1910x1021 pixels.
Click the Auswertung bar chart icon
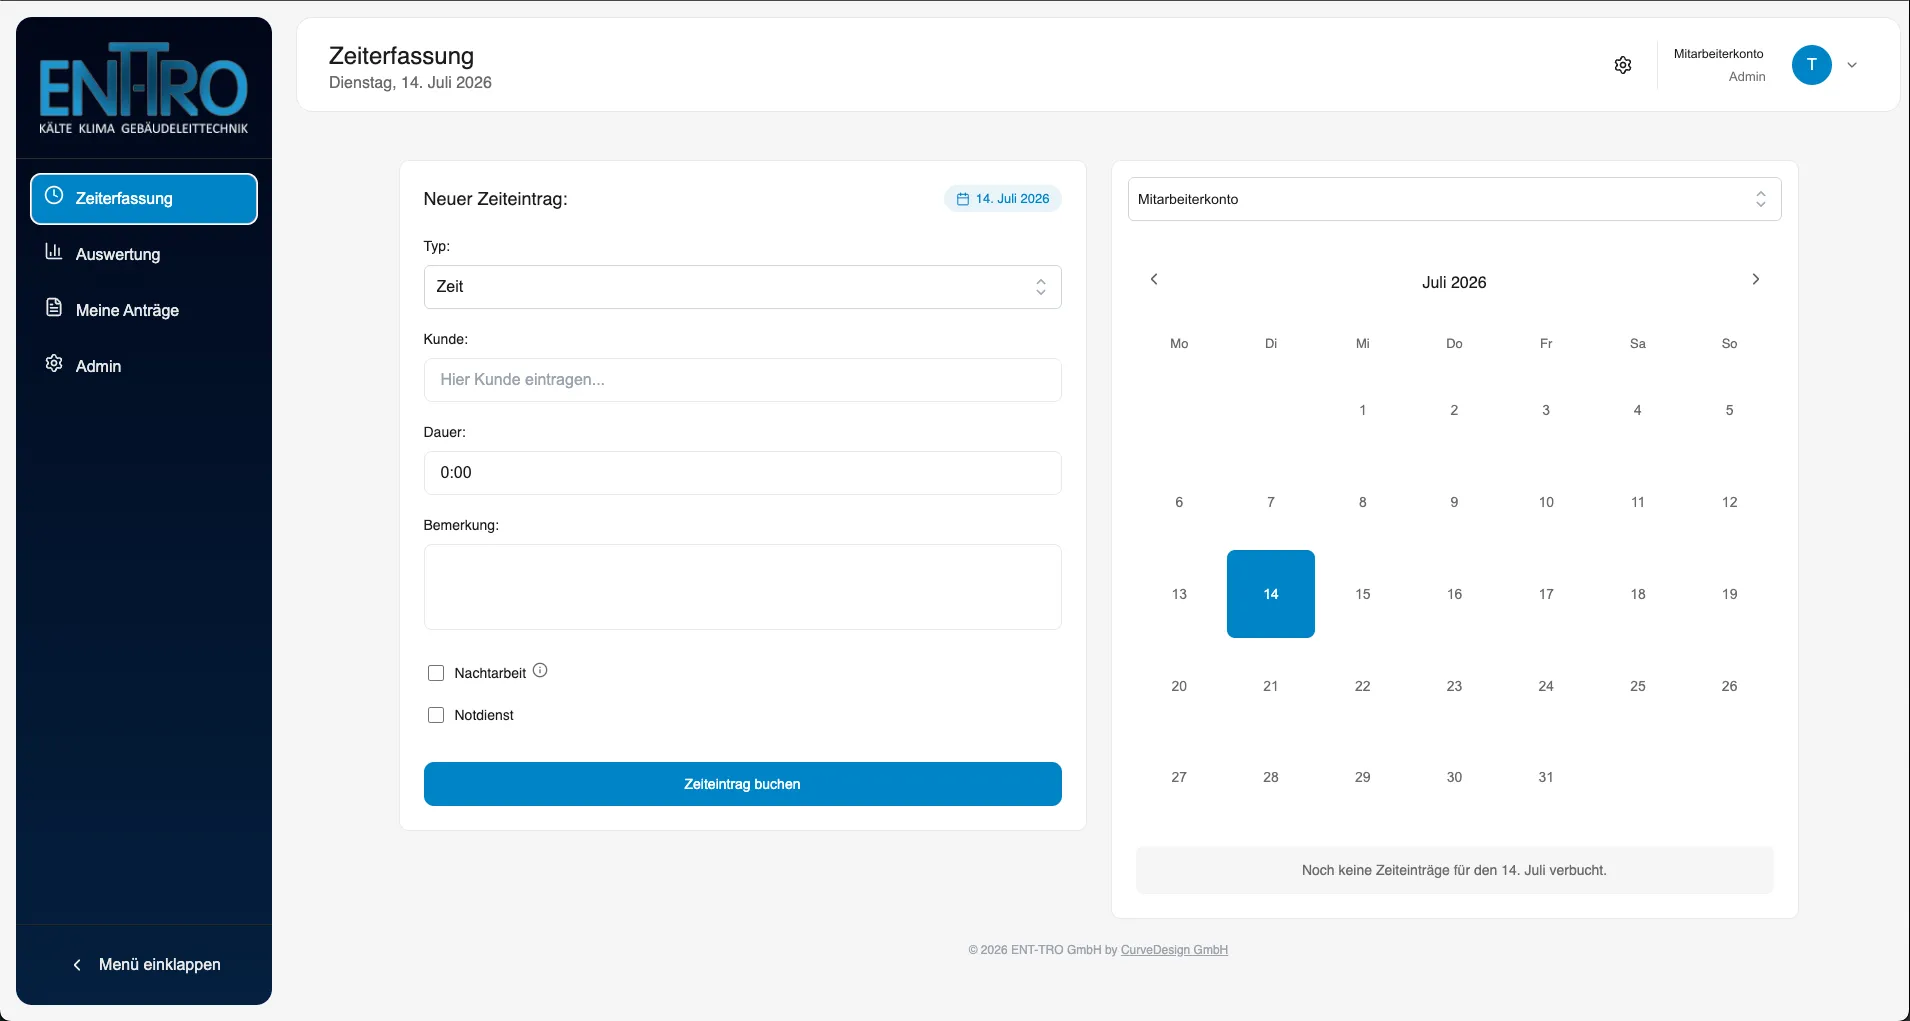point(54,252)
